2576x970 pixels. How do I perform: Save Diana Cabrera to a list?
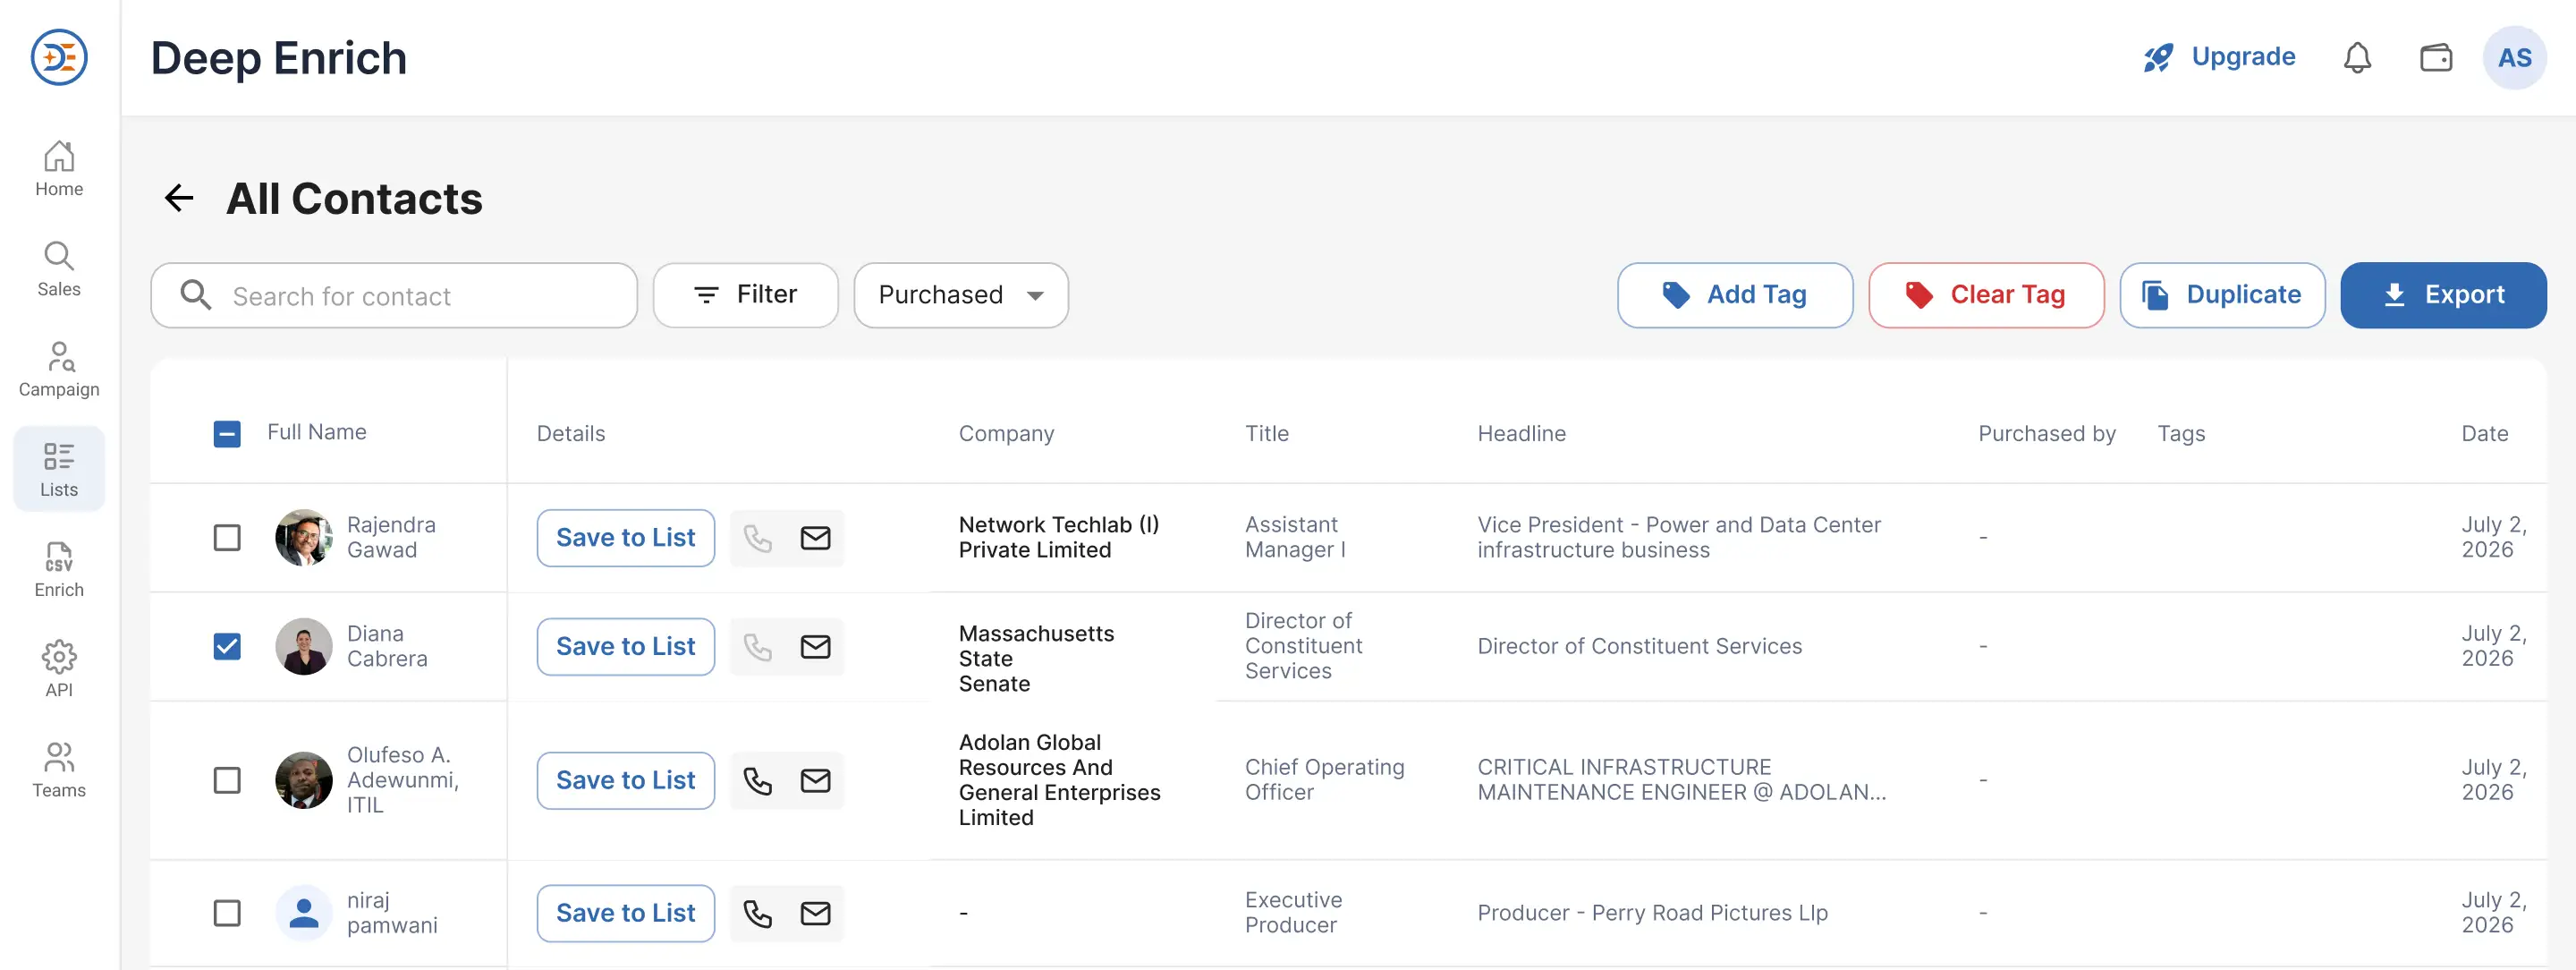click(x=626, y=647)
